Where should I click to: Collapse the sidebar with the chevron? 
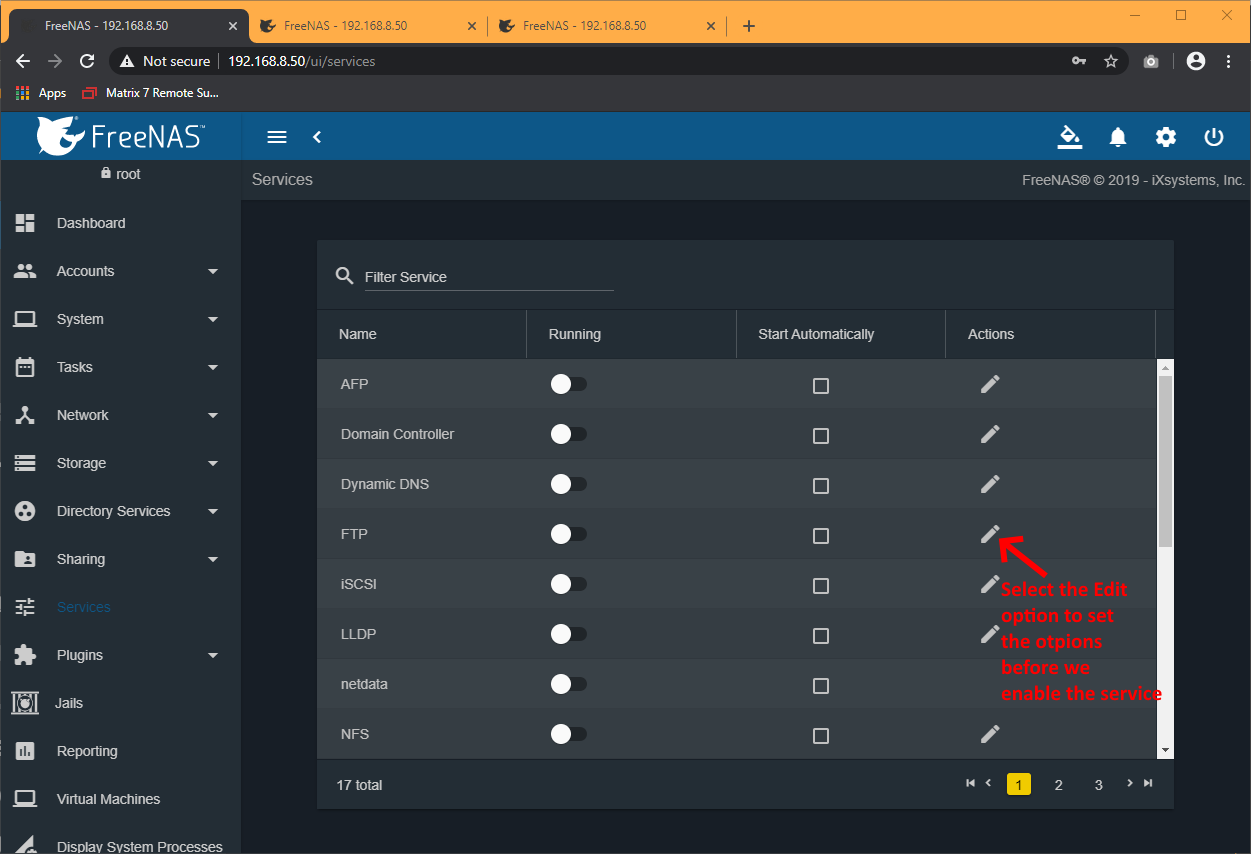tap(317, 137)
